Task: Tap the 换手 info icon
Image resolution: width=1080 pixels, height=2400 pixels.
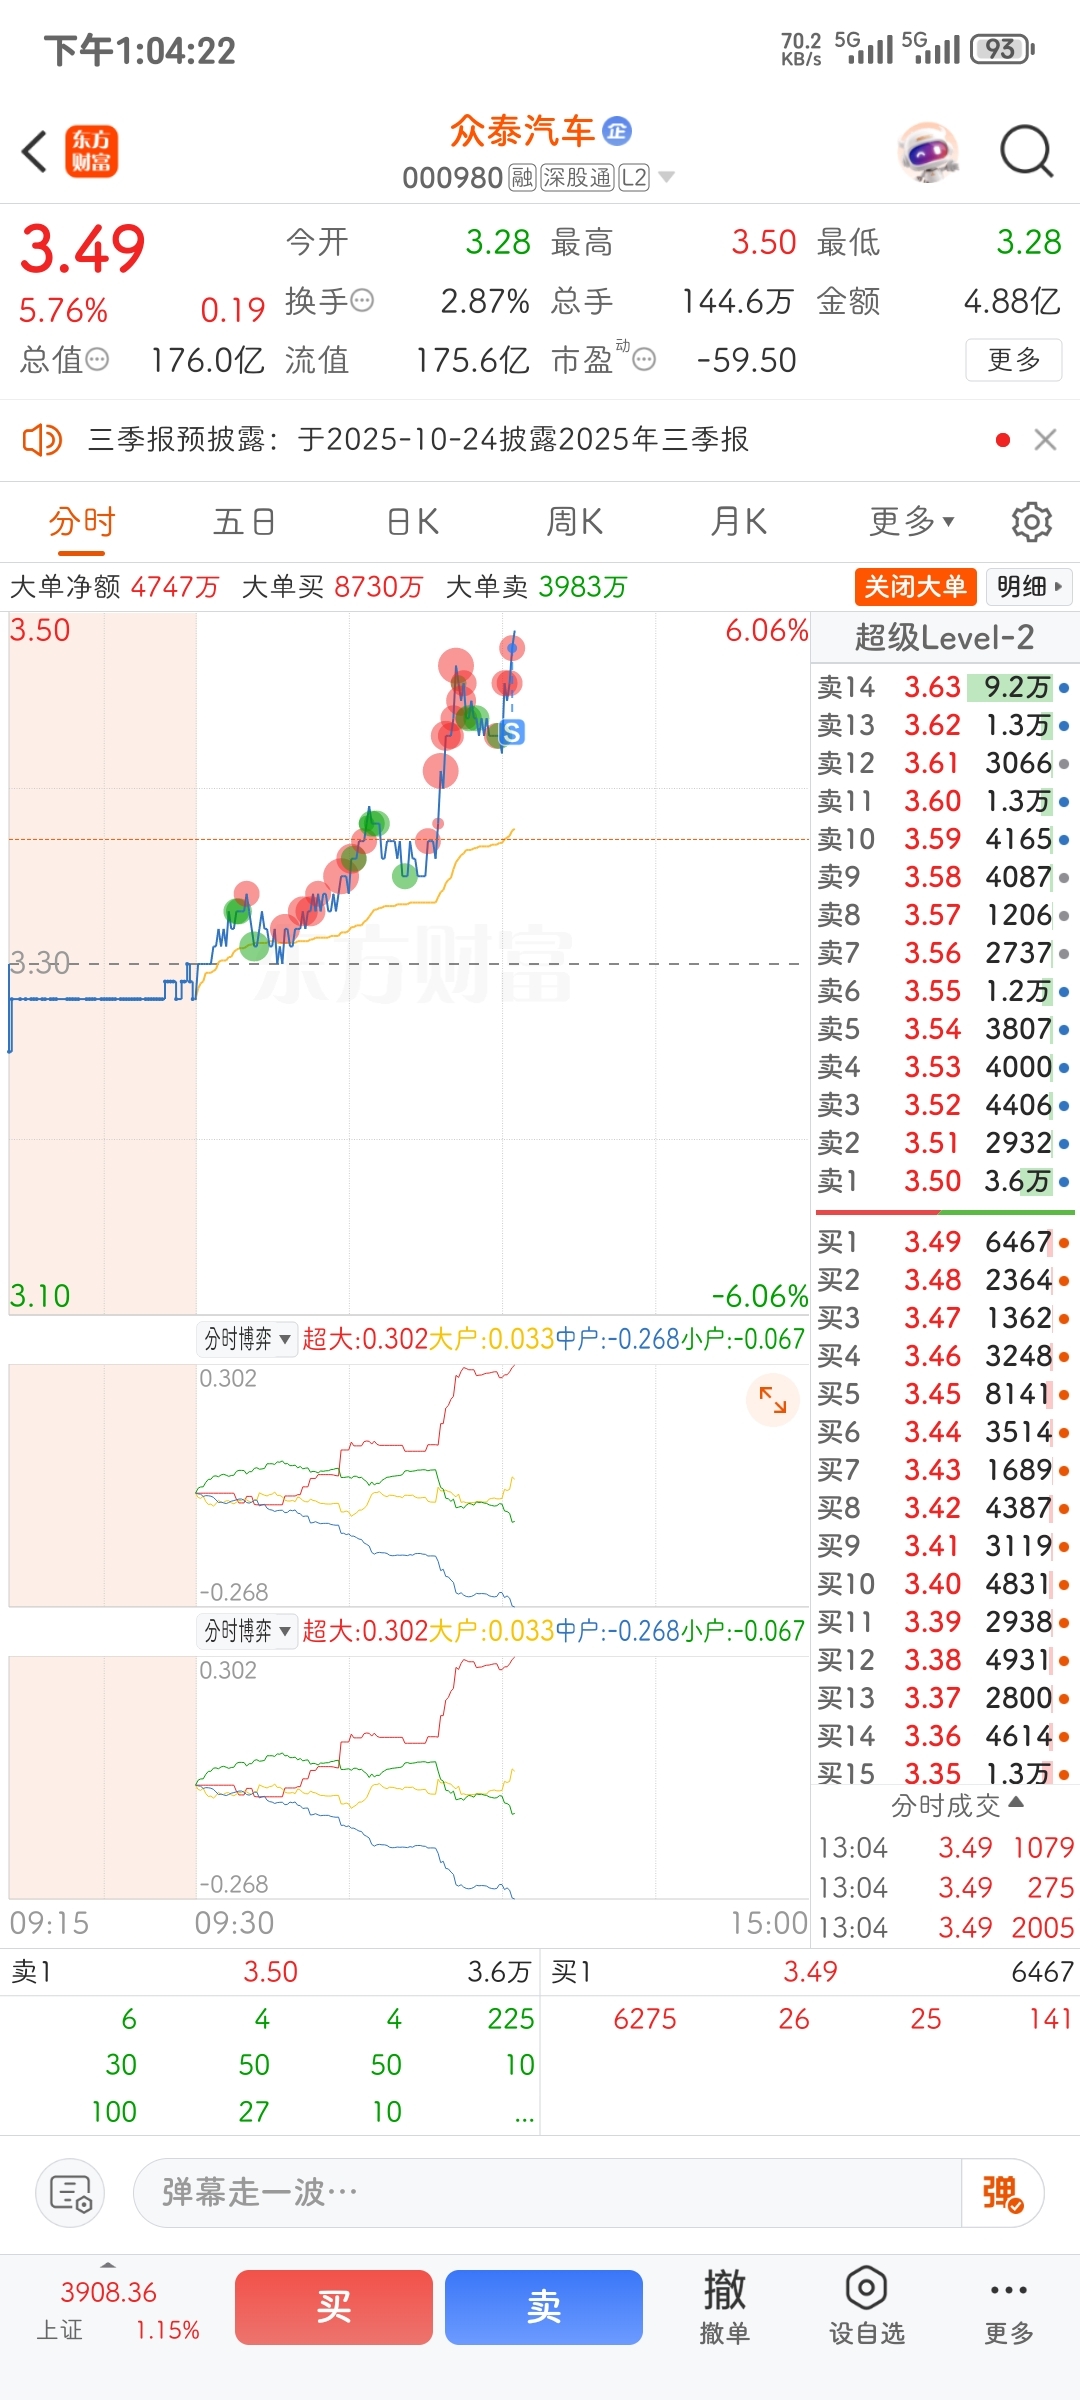Action: pos(362,300)
